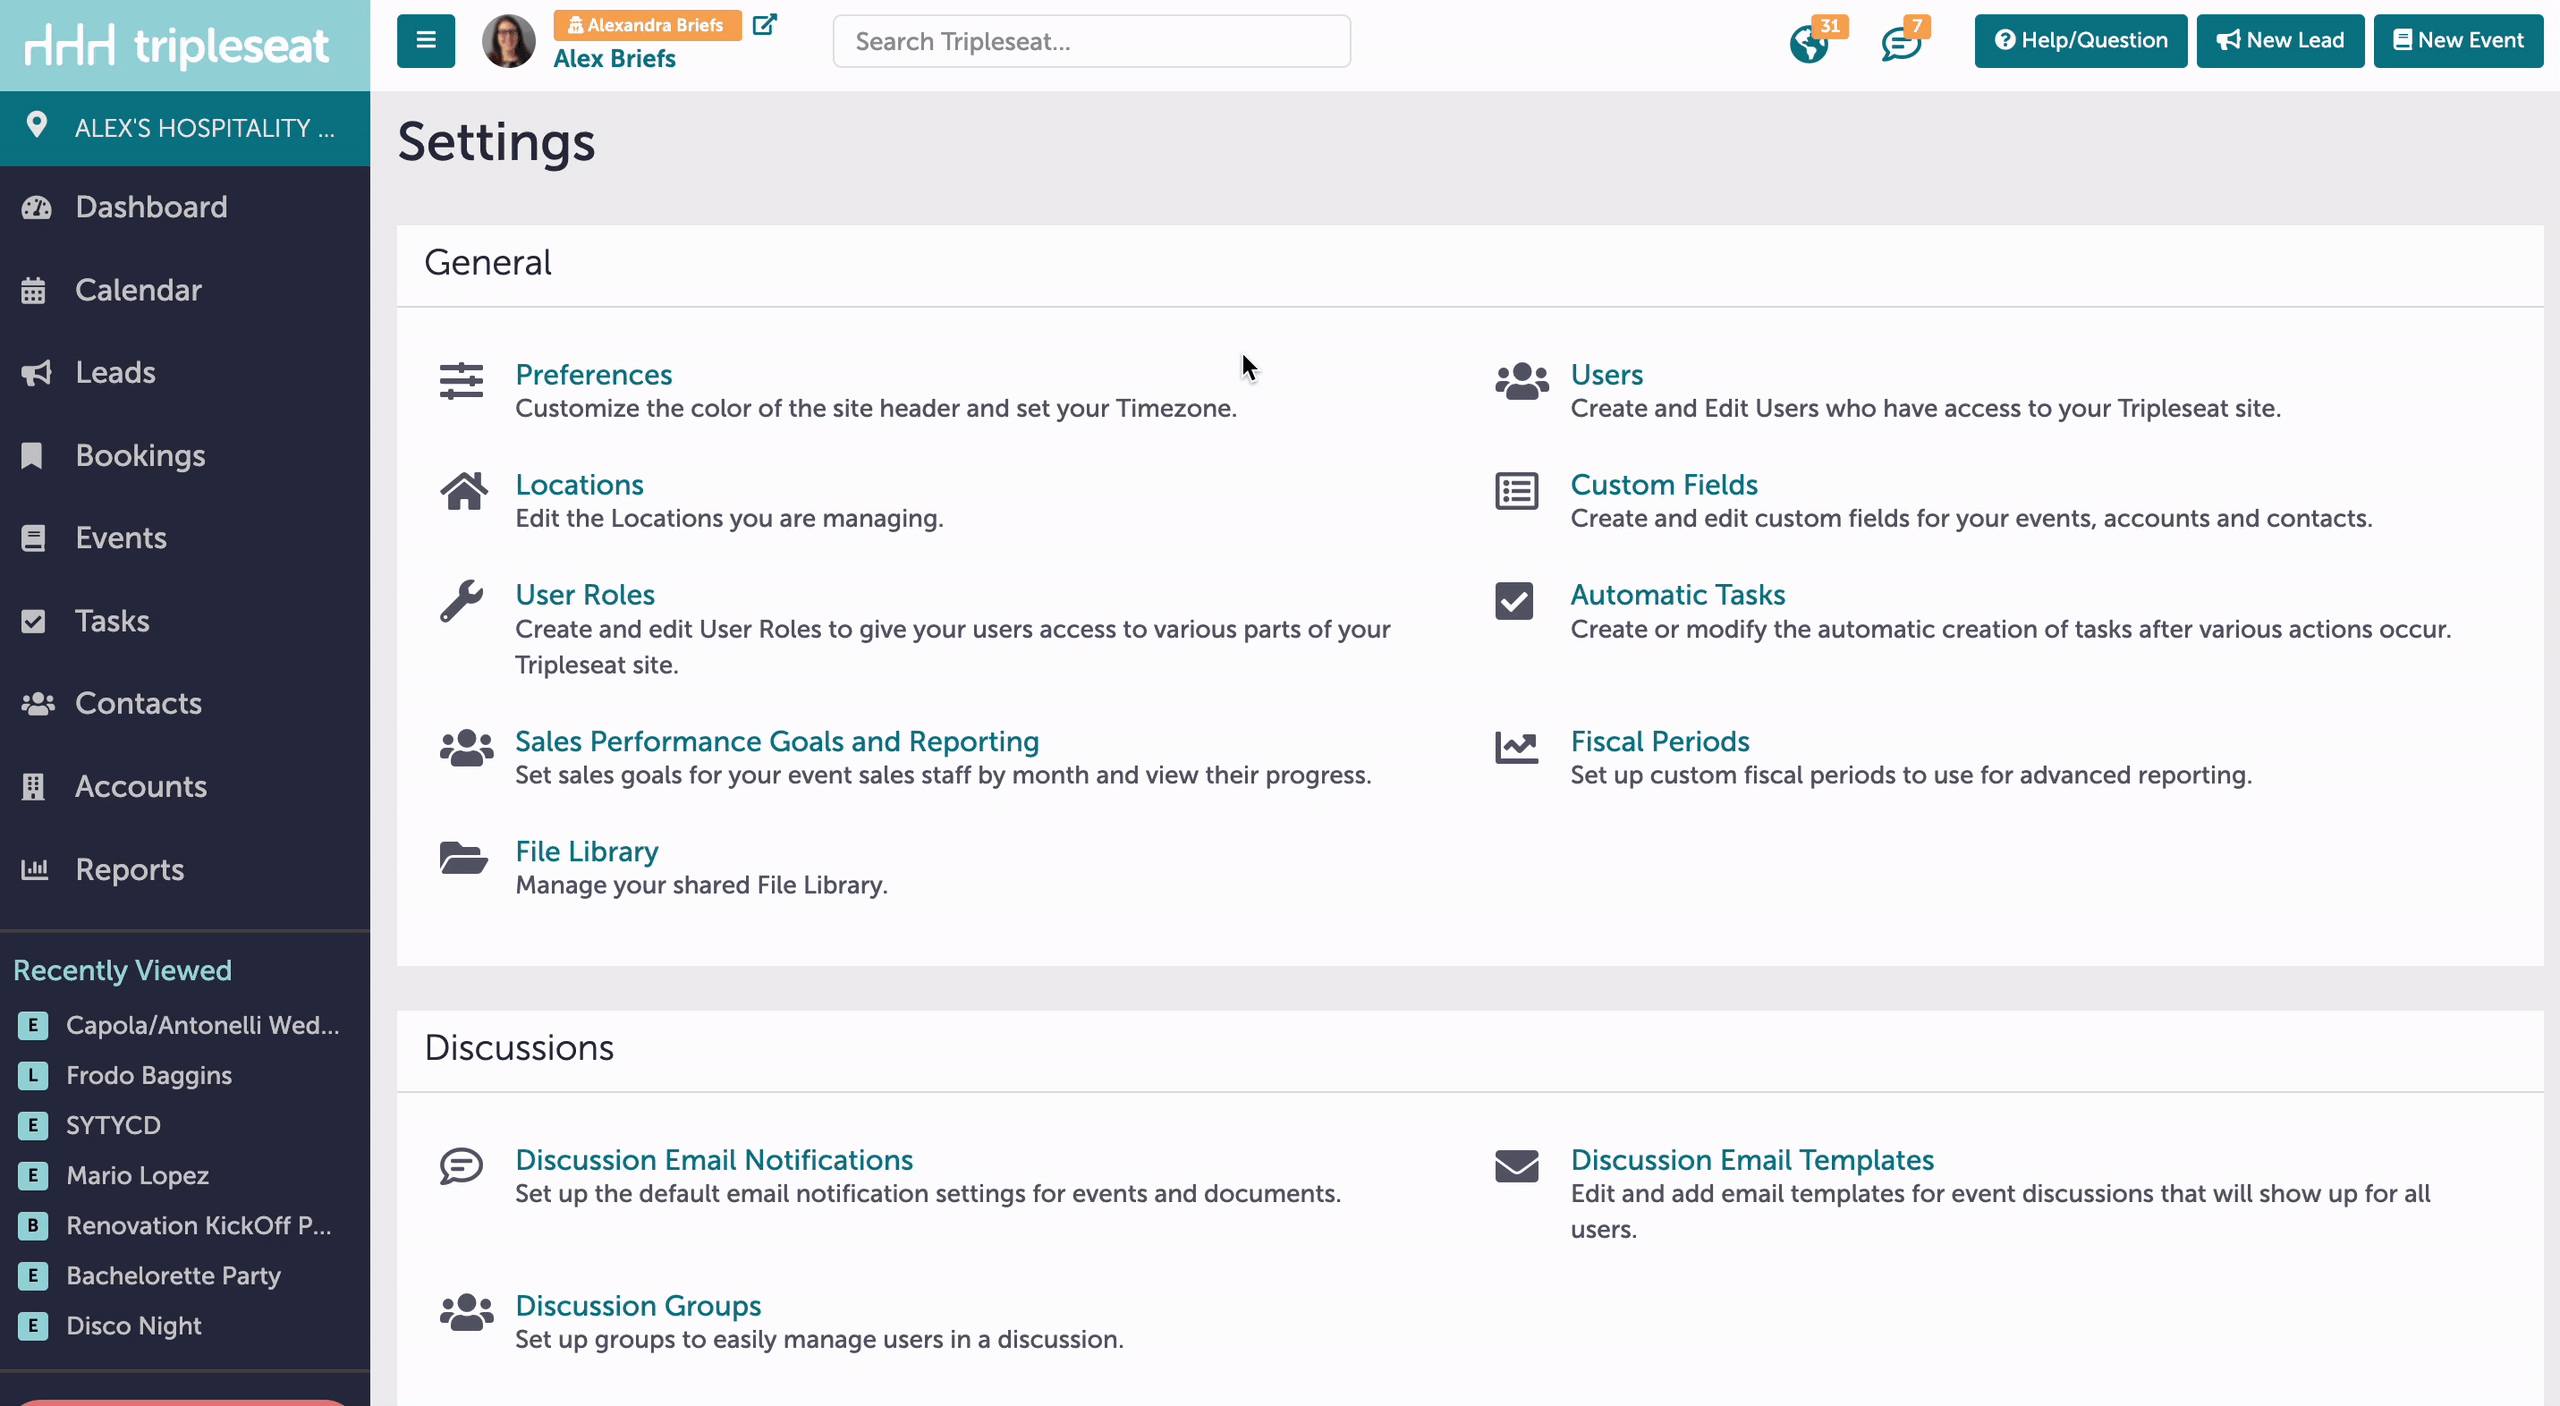Click the Tasks checkmark icon in sidebar

pos(33,621)
